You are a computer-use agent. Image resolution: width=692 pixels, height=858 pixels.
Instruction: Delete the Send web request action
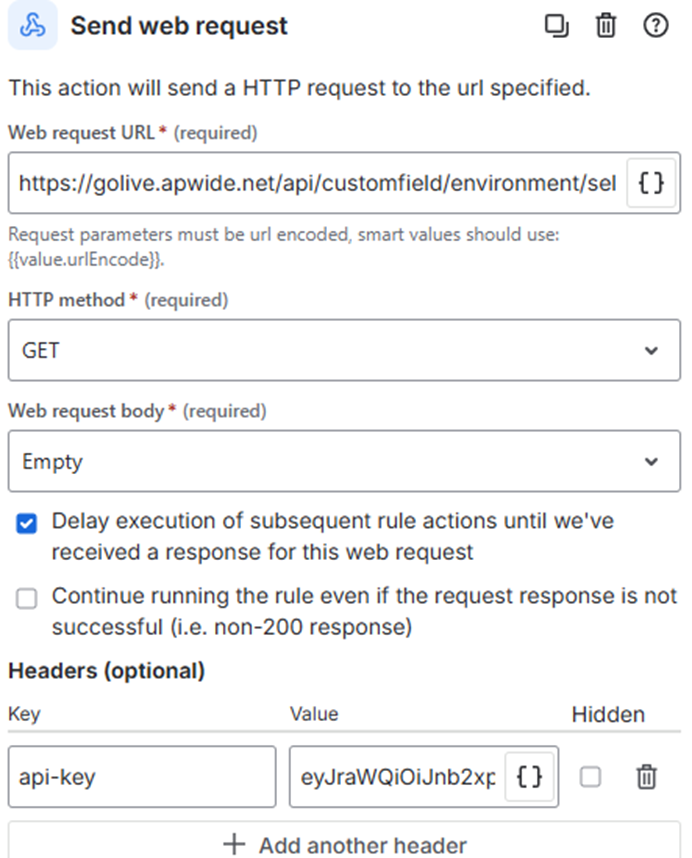tap(606, 26)
